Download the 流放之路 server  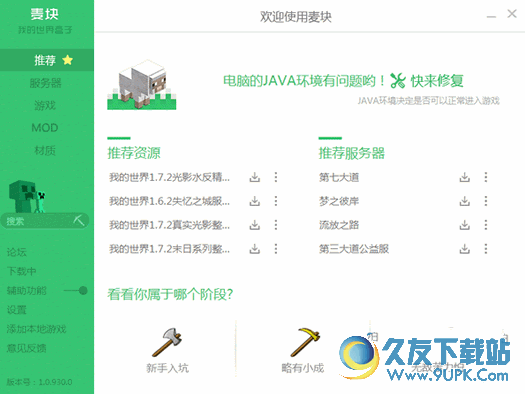point(464,225)
